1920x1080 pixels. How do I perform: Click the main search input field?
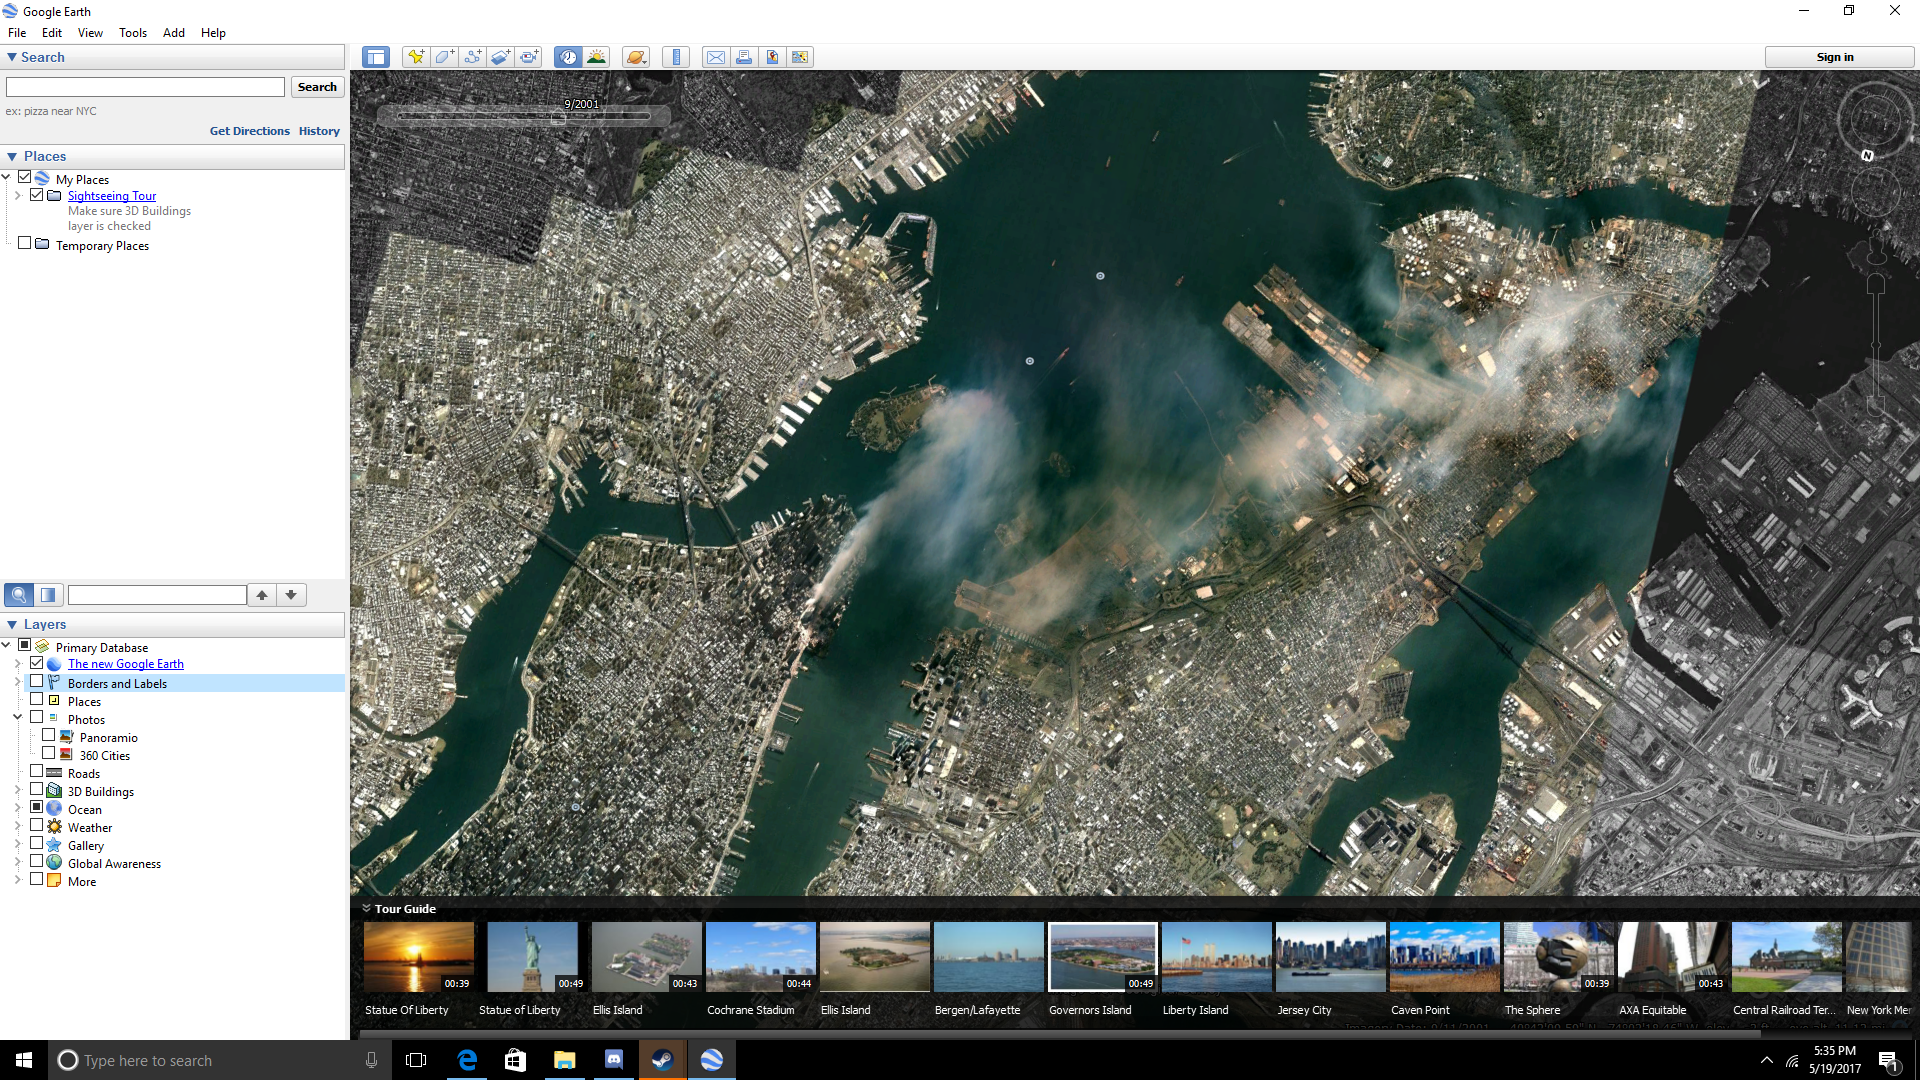click(146, 88)
